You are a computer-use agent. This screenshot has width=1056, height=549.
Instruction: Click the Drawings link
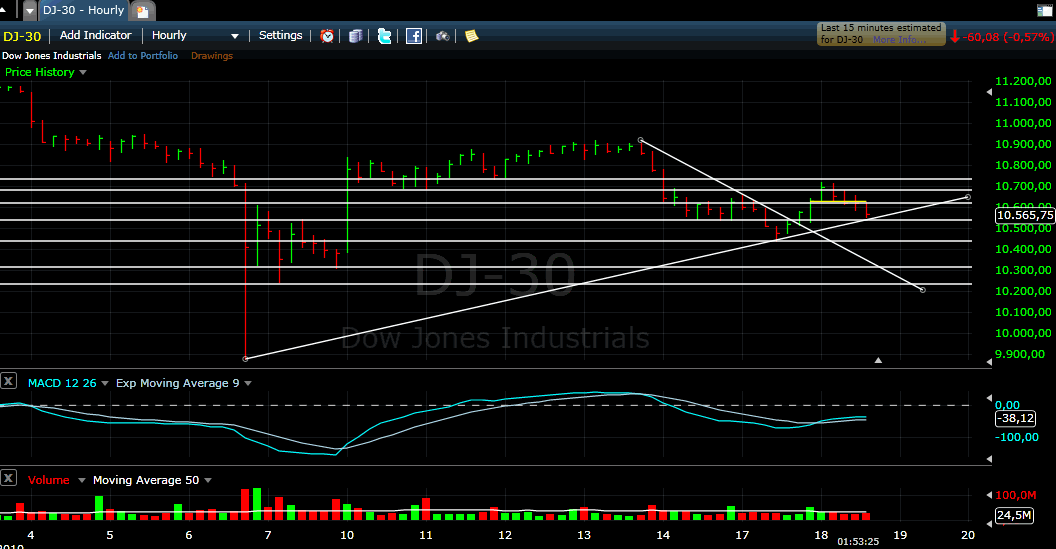tap(211, 55)
